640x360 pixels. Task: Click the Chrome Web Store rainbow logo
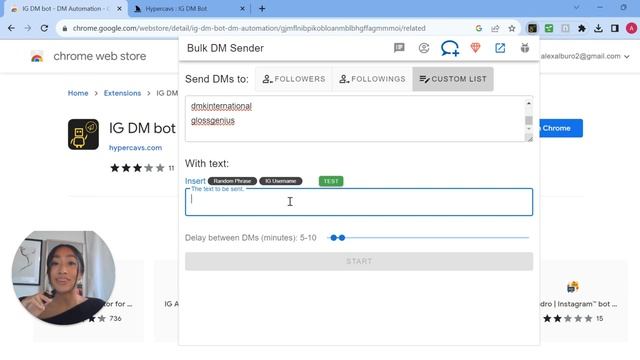point(37,57)
